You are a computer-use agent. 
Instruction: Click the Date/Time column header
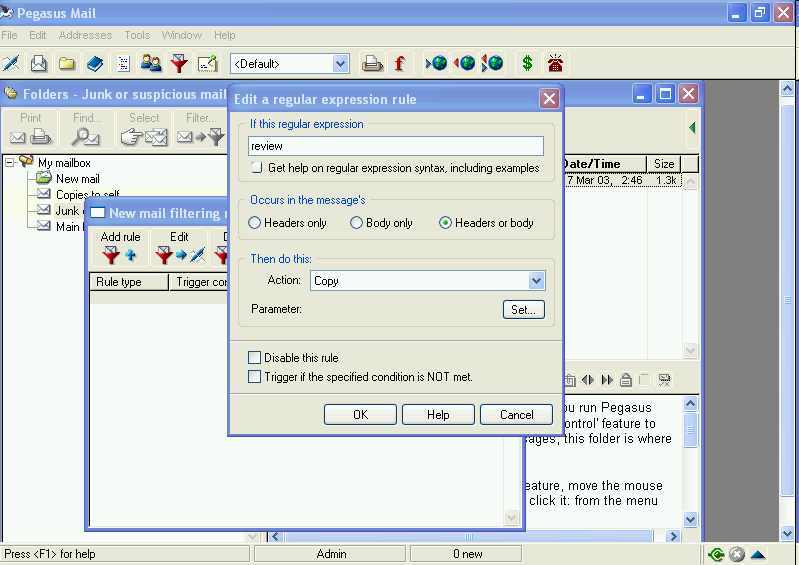[604, 164]
